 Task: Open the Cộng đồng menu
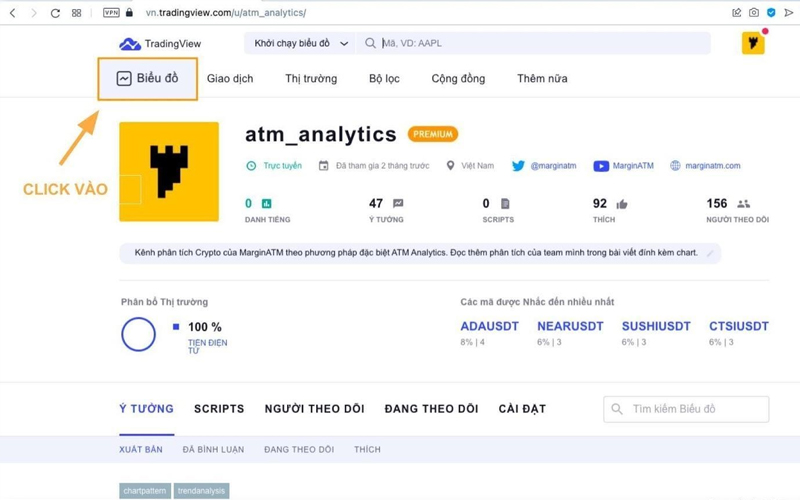pyautogui.click(x=458, y=79)
